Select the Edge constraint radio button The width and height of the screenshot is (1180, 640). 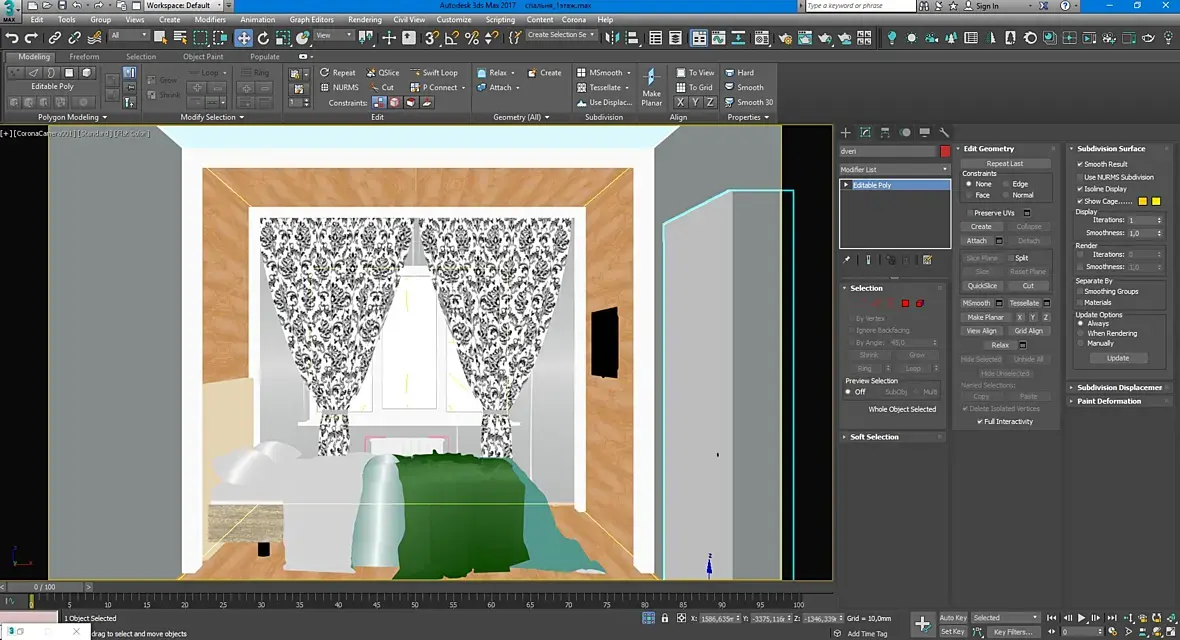click(1006, 184)
